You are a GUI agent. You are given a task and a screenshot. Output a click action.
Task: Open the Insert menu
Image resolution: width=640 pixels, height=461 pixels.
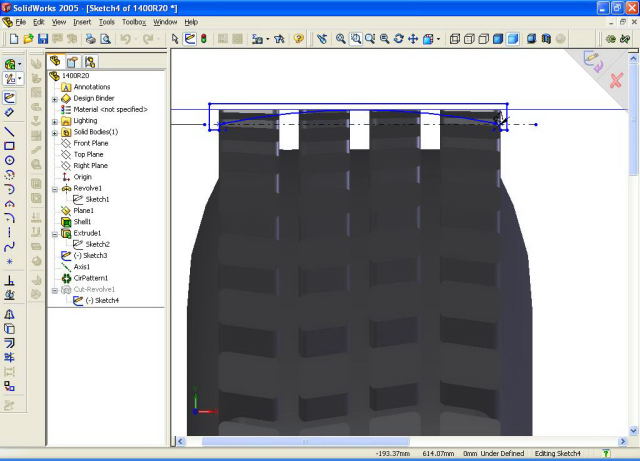click(83, 21)
